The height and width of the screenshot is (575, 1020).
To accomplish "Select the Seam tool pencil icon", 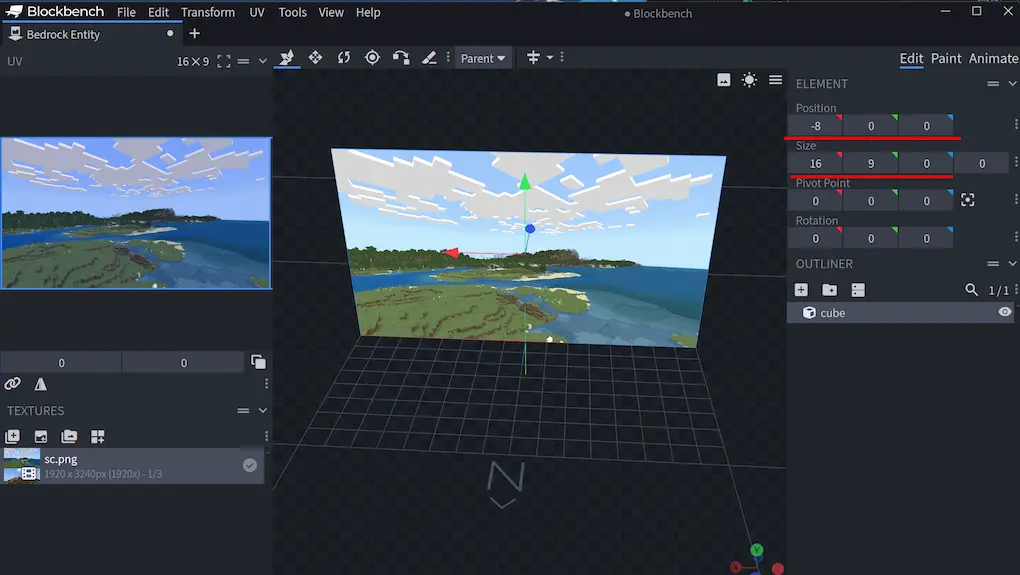I will click(x=429, y=58).
